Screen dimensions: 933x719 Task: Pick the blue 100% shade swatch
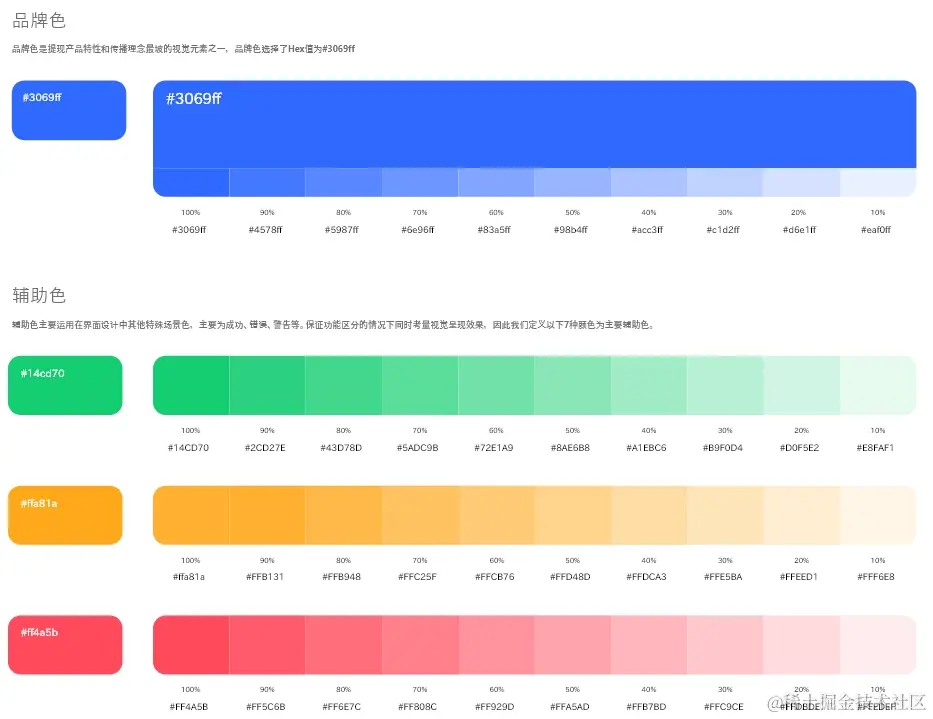click(191, 182)
